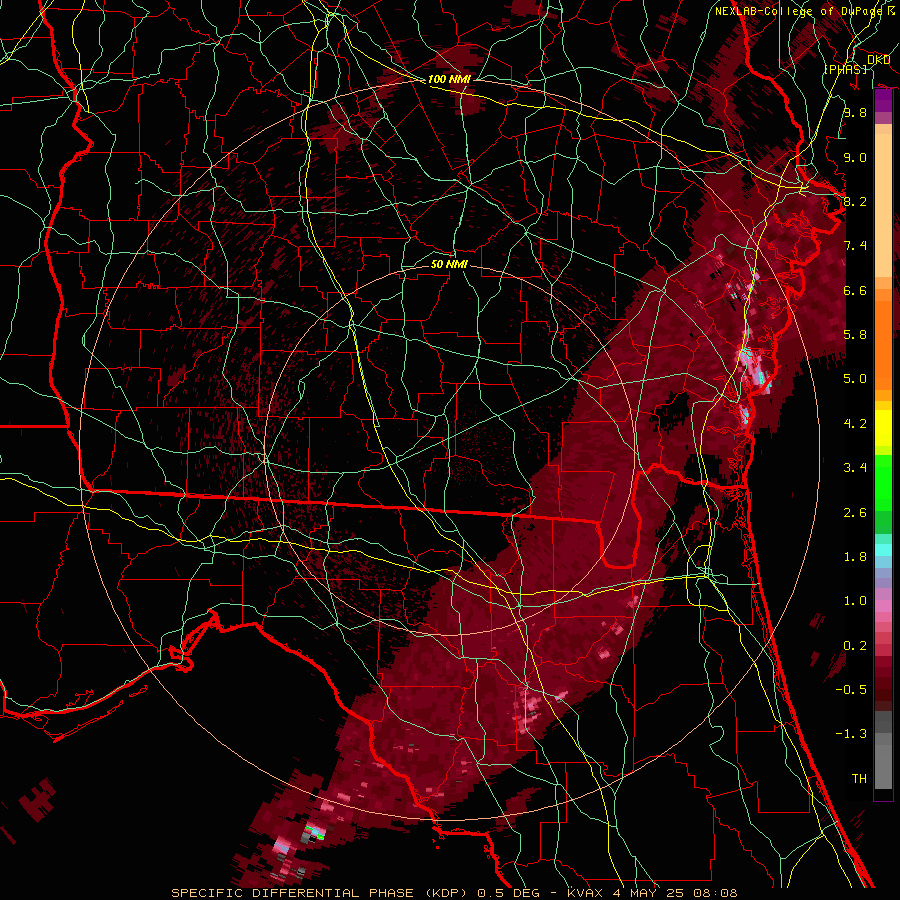Click the 4.2 value on the scale

tap(855, 424)
